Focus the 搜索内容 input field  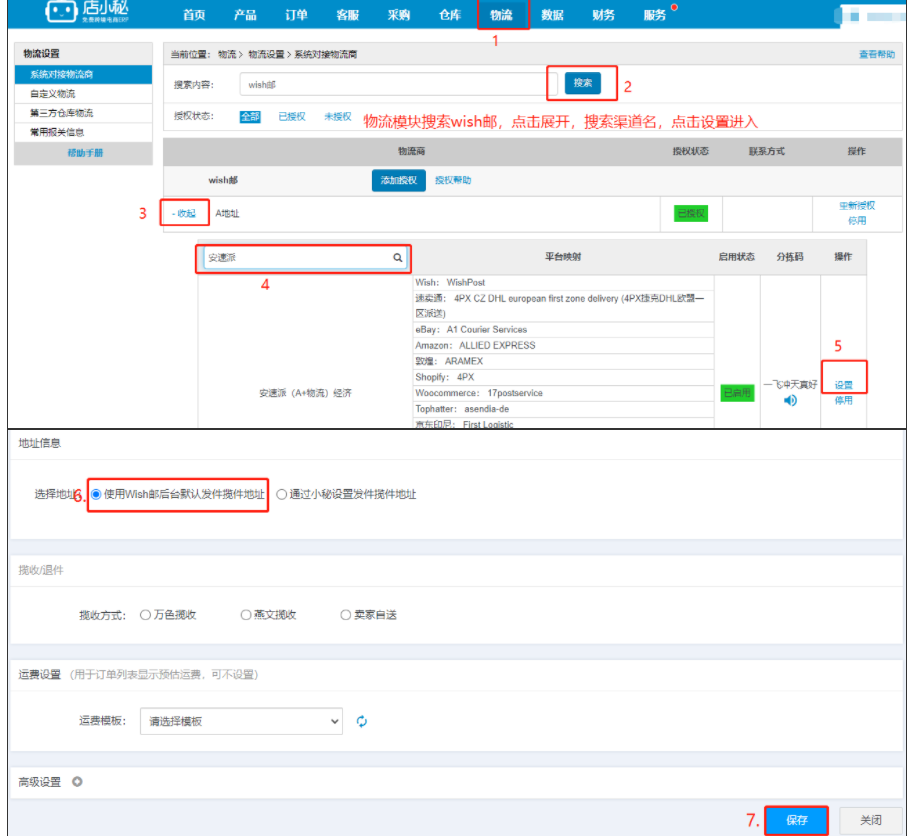(x=399, y=85)
